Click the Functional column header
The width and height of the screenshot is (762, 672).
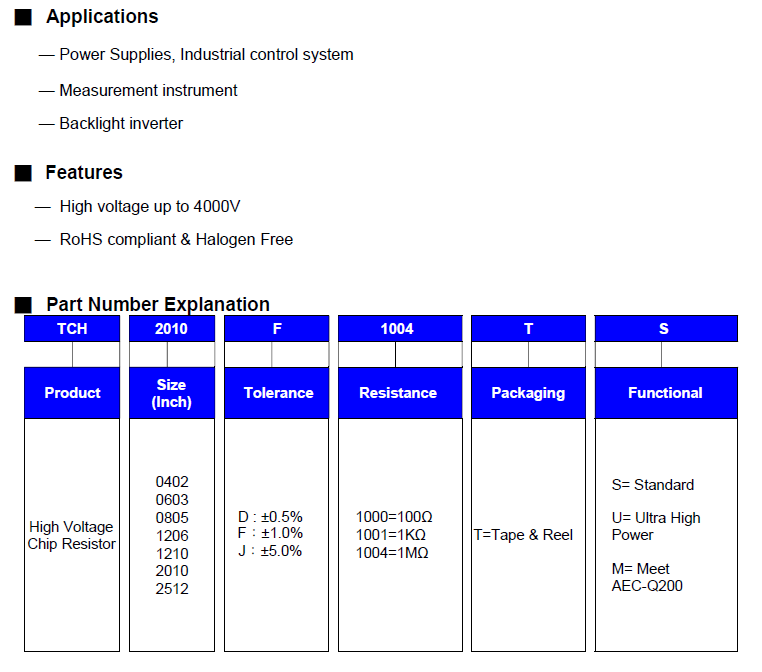coord(665,393)
